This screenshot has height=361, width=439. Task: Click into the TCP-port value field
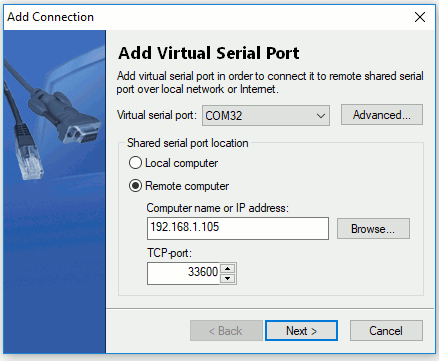coord(183,273)
